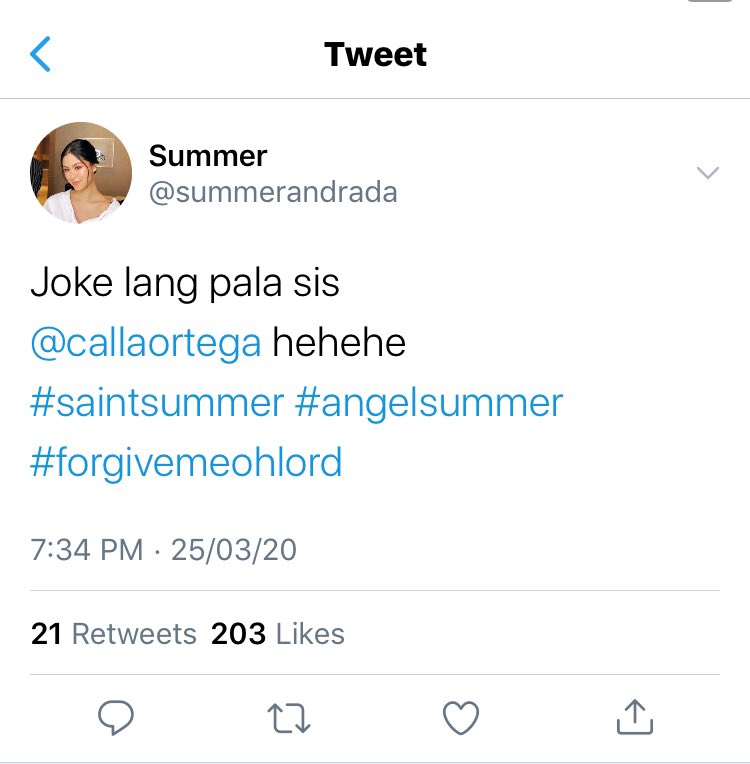View the list of 21 Retweets
The image size is (750, 764).
pos(114,634)
